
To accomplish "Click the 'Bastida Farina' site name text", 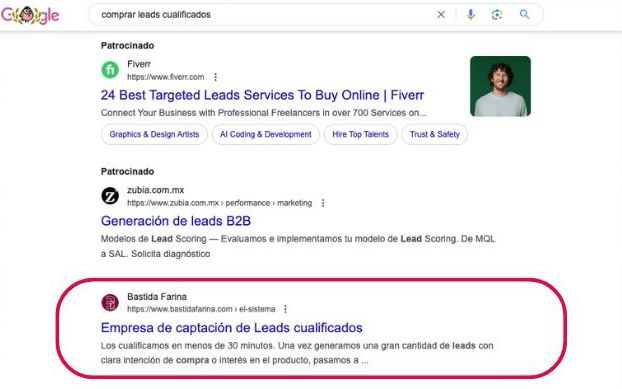I will click(x=157, y=297).
